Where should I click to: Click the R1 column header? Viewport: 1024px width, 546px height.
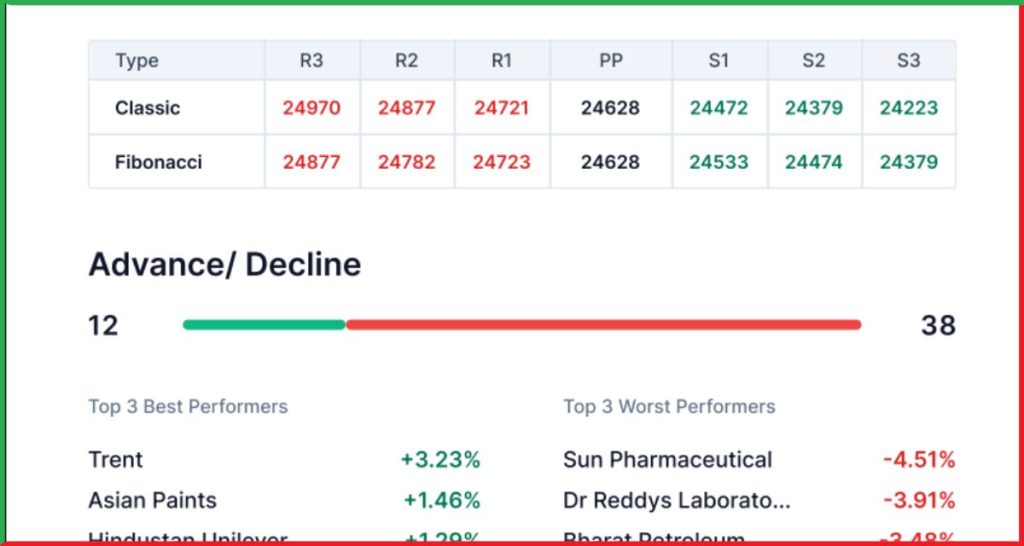pyautogui.click(x=501, y=60)
